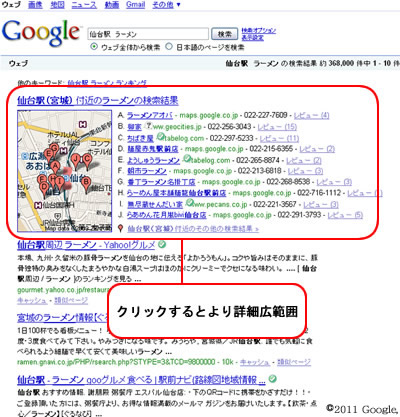Click map marker B on the map

[86, 184]
